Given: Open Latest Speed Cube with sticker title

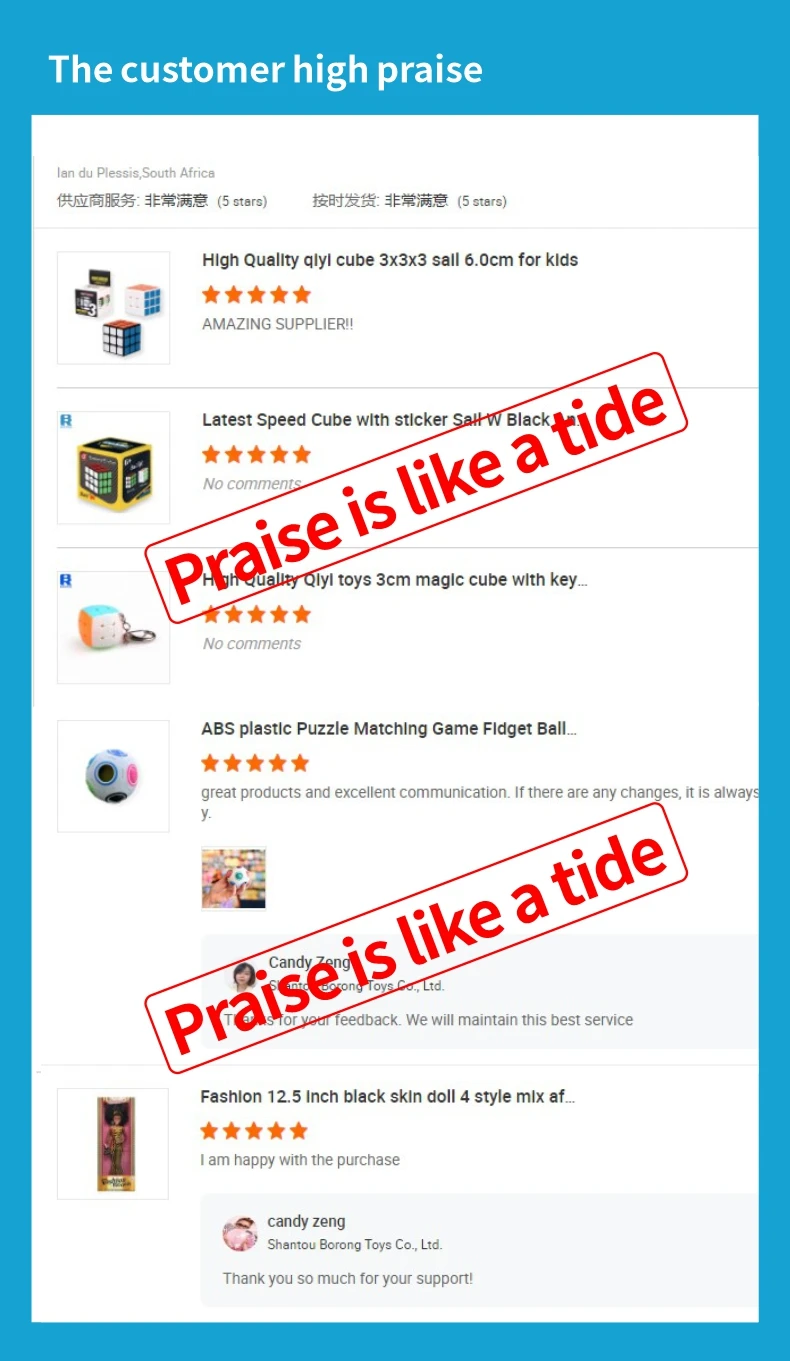Looking at the screenshot, I should click(390, 420).
